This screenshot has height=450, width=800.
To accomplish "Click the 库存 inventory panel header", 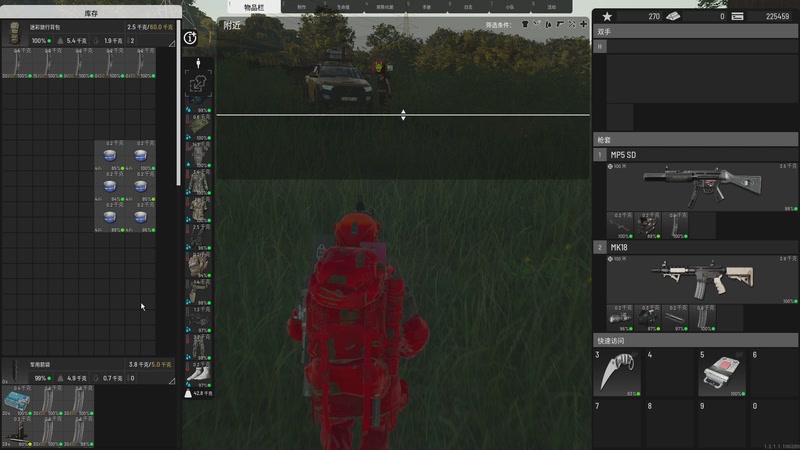I will (x=91, y=13).
